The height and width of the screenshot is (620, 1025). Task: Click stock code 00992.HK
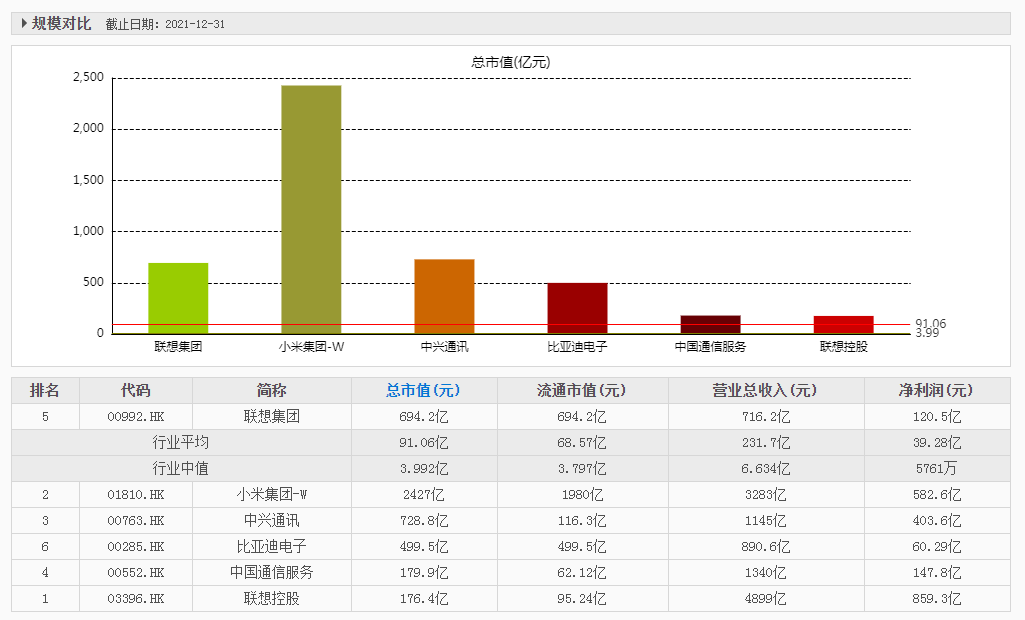136,417
